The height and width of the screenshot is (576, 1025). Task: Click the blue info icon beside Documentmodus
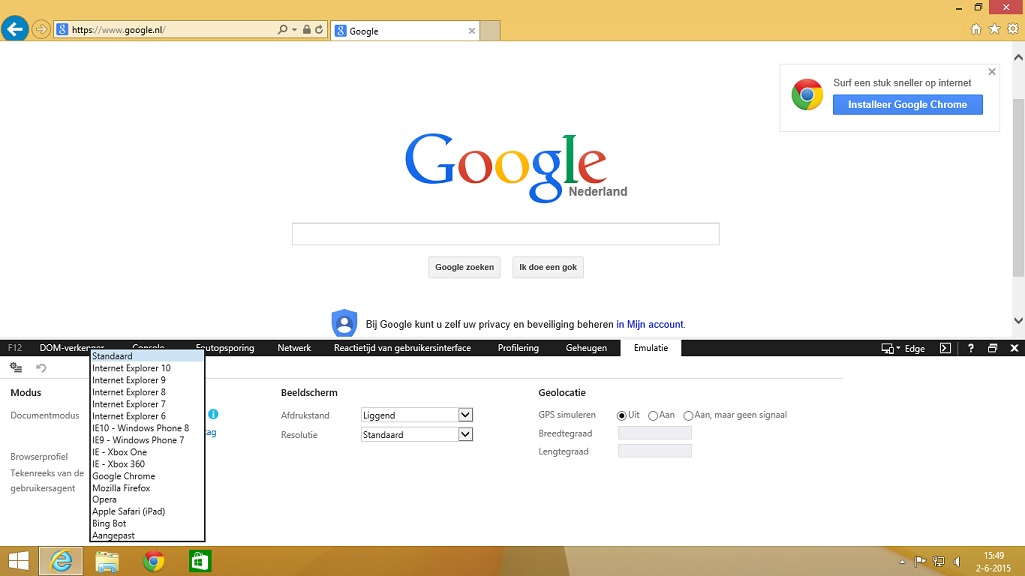tap(213, 414)
